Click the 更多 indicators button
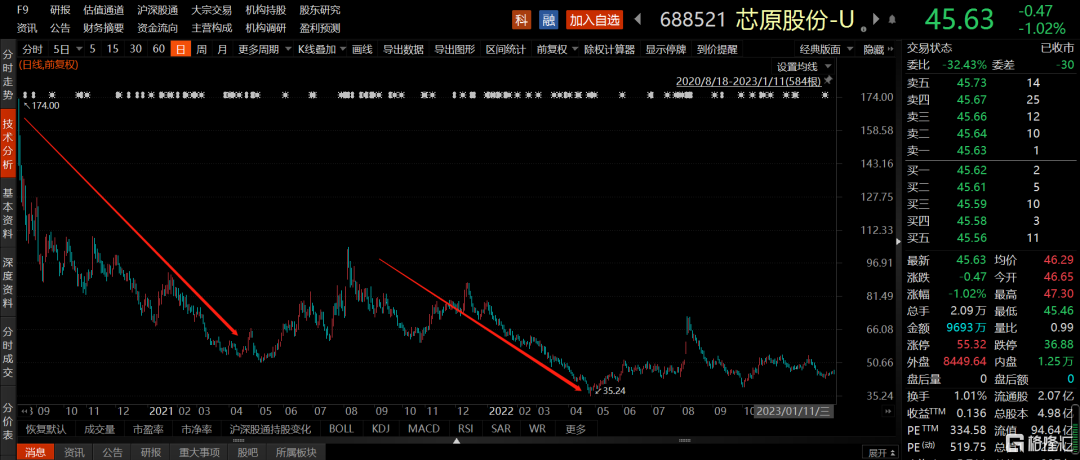Image resolution: width=1080 pixels, height=460 pixels. [x=575, y=429]
